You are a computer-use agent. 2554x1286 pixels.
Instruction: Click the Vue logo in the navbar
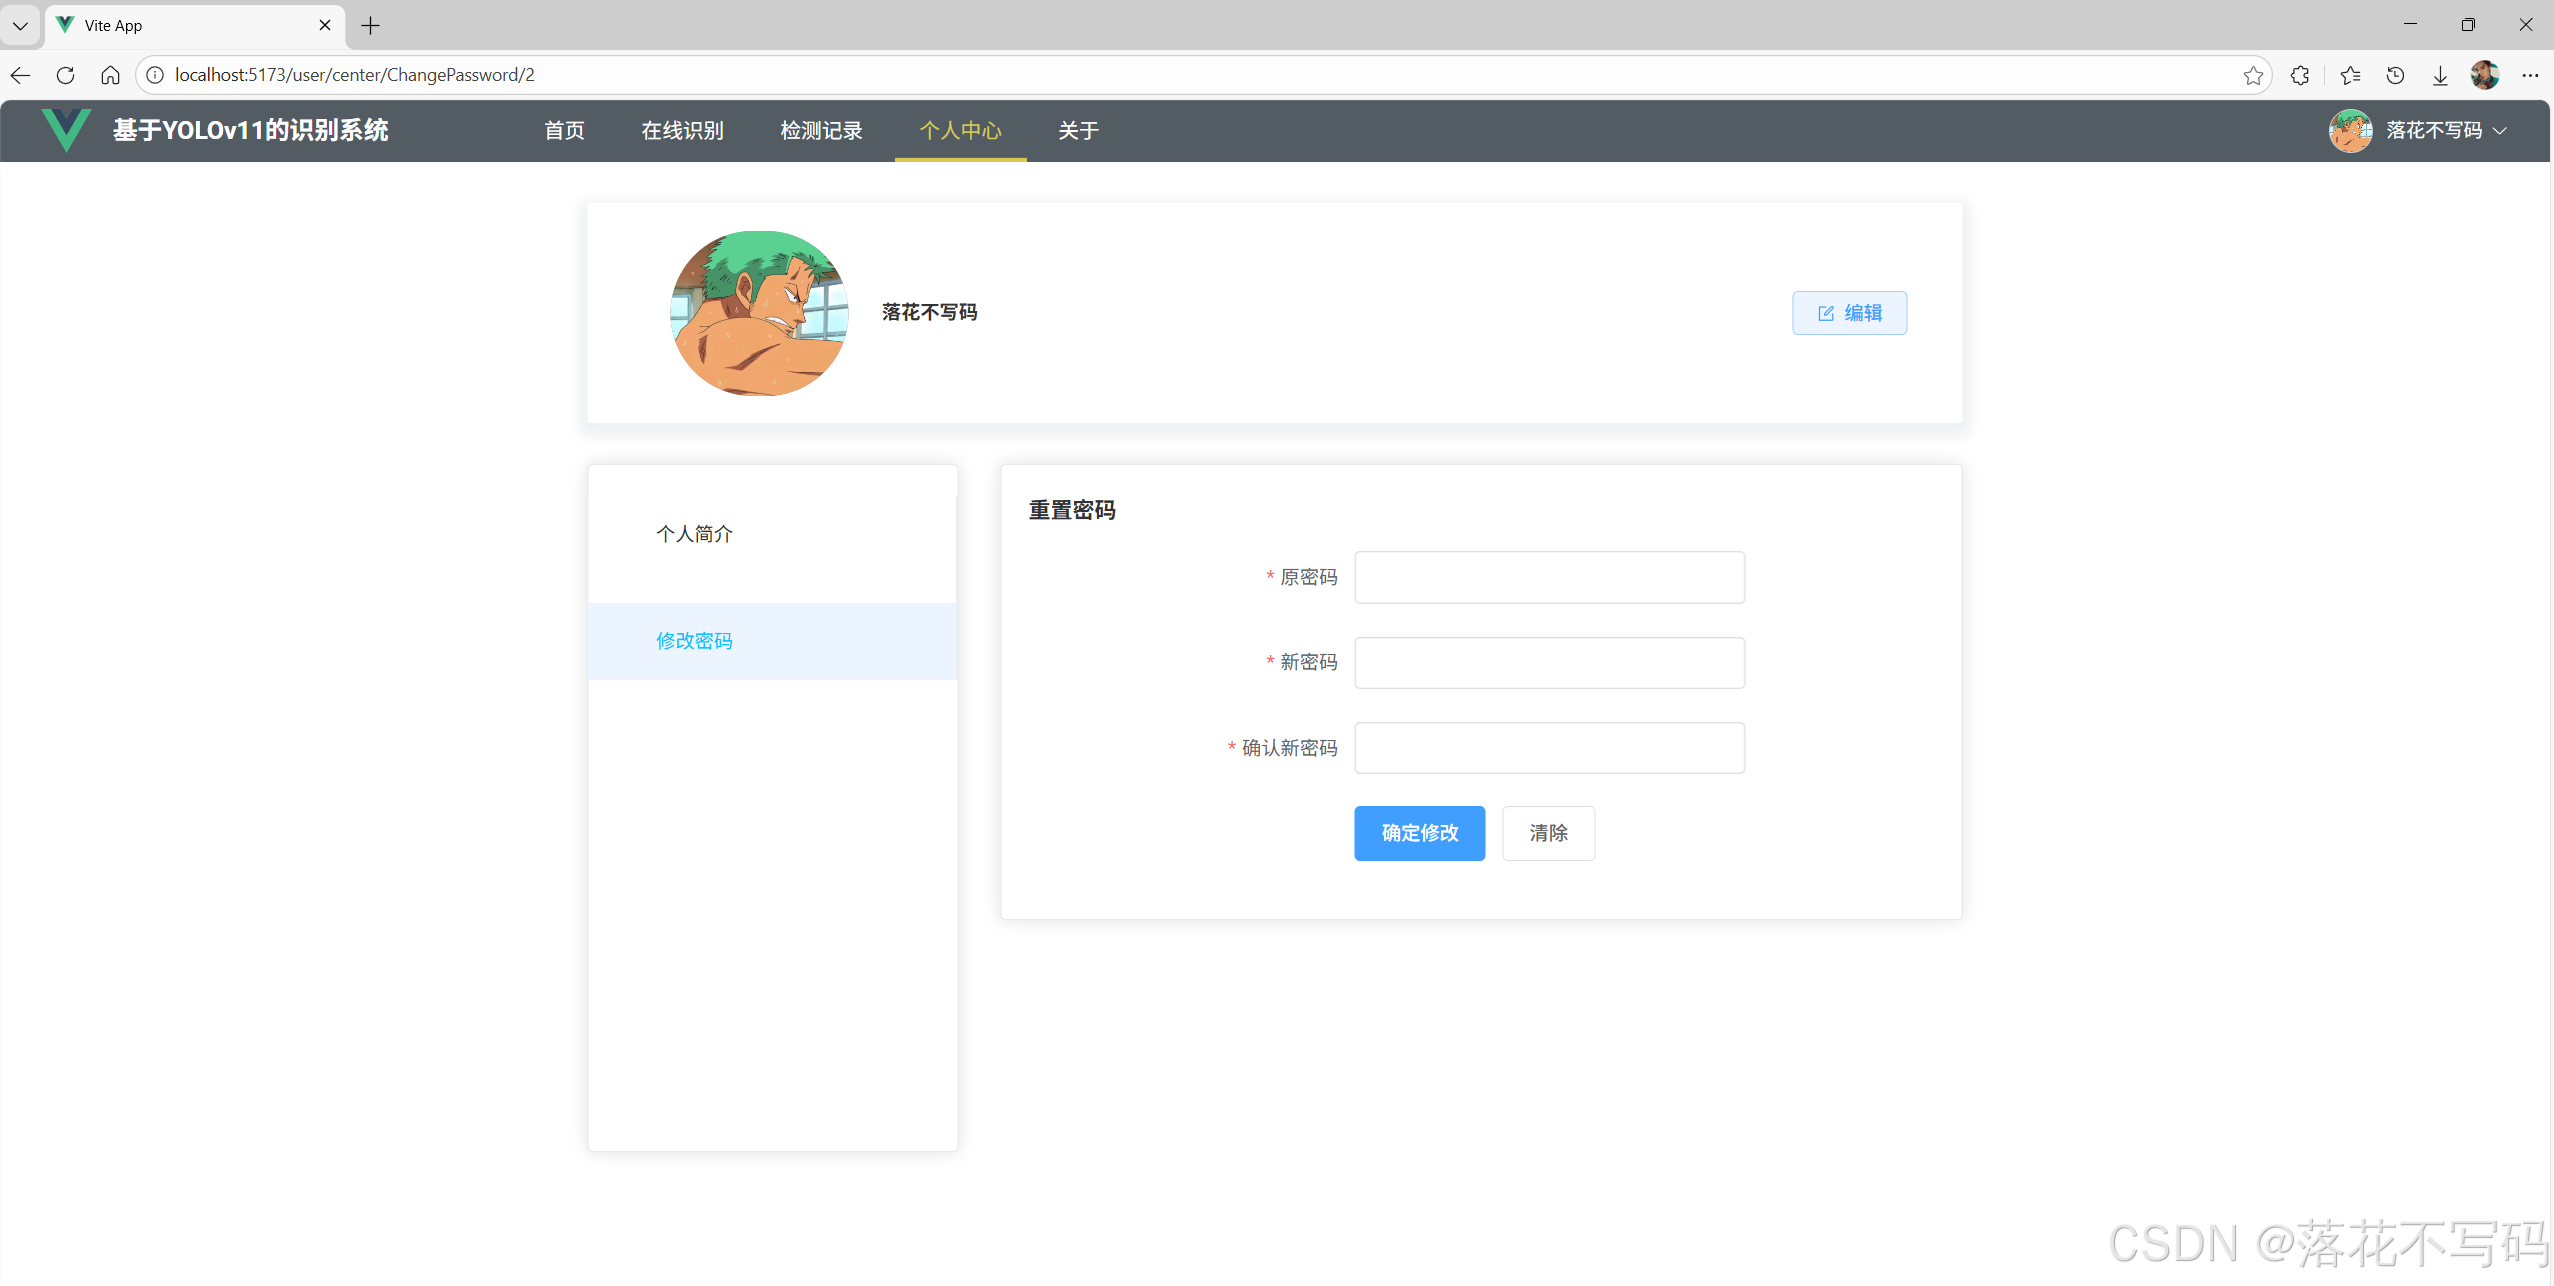(64, 130)
